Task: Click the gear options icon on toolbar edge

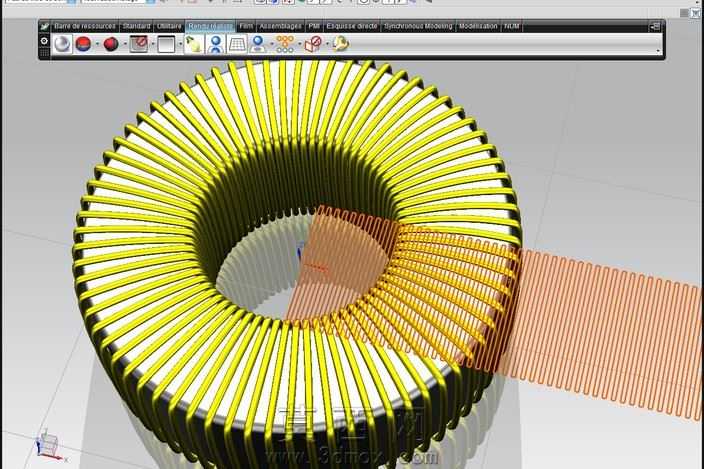Action: click(44, 41)
